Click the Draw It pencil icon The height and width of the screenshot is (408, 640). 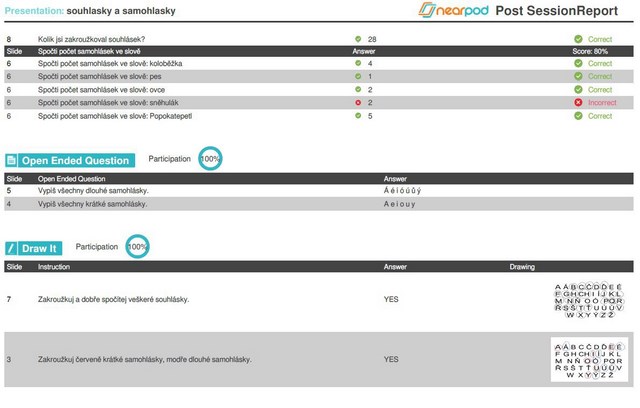point(11,247)
